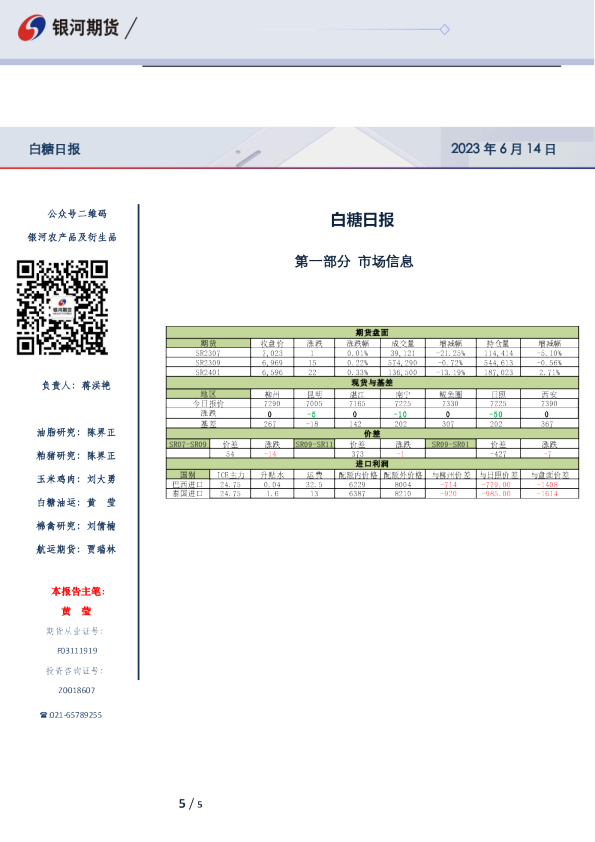
Task: Select the text 银河农产品及衍生品
Action: (x=72, y=237)
